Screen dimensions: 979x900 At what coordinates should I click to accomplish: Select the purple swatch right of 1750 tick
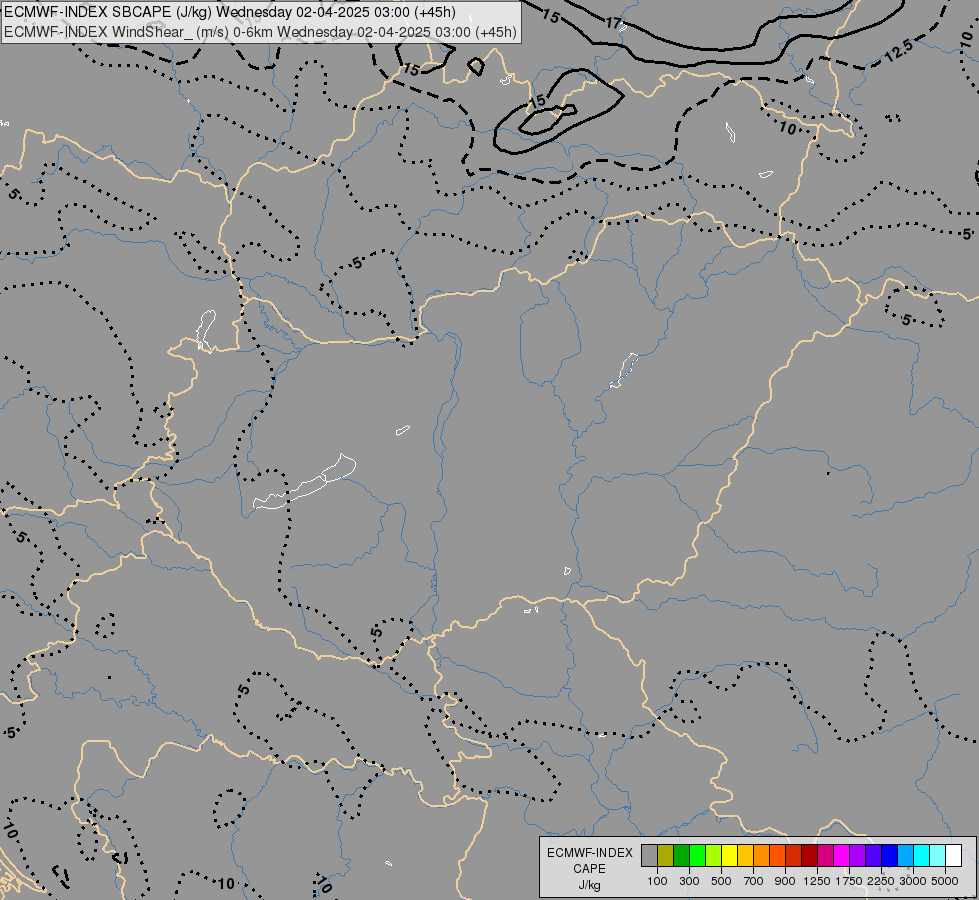857,855
